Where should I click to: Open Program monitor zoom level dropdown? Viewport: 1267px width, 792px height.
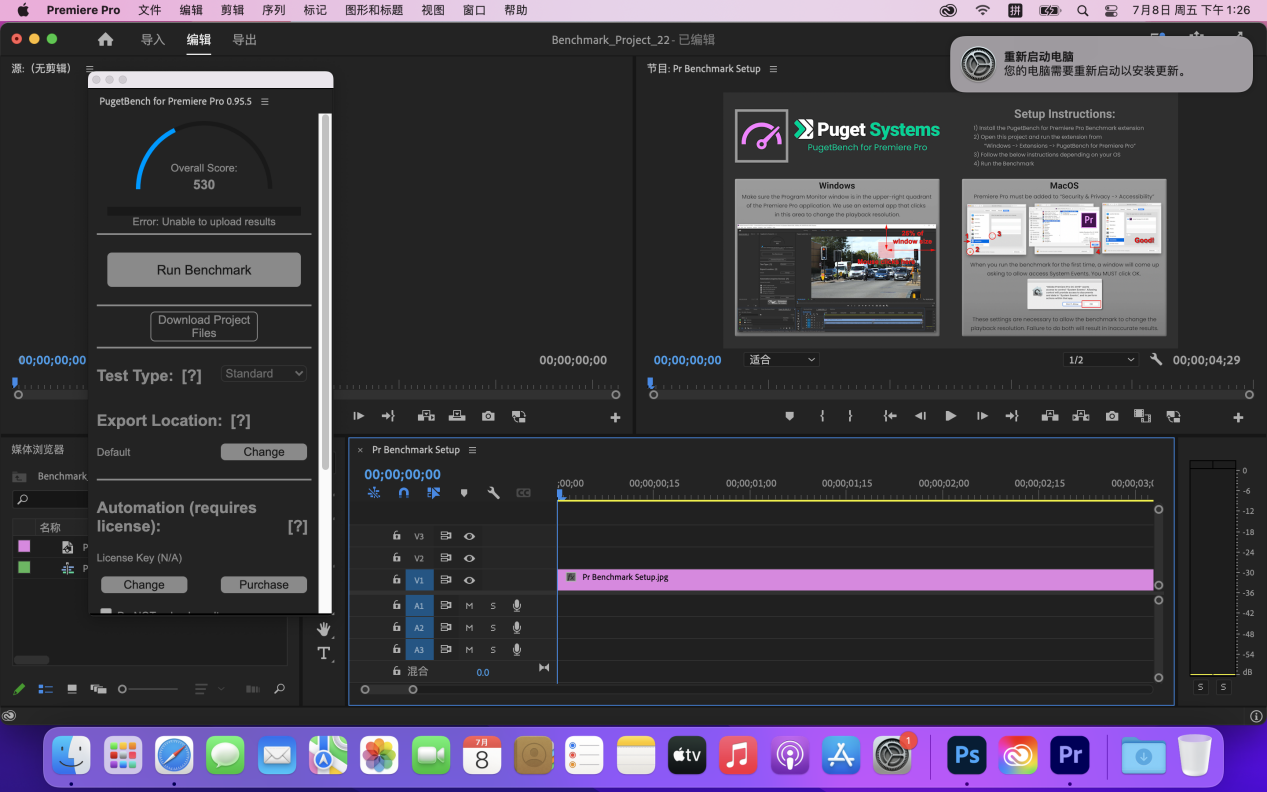click(782, 360)
